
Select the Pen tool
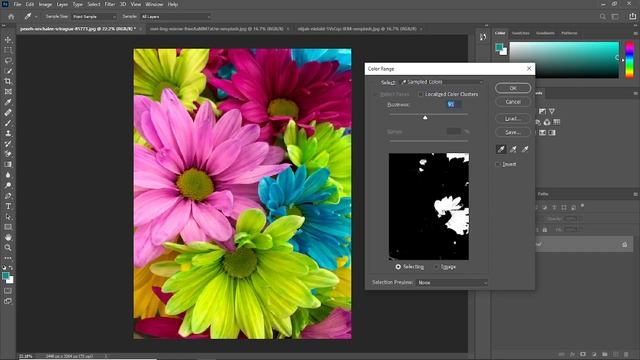point(8,196)
